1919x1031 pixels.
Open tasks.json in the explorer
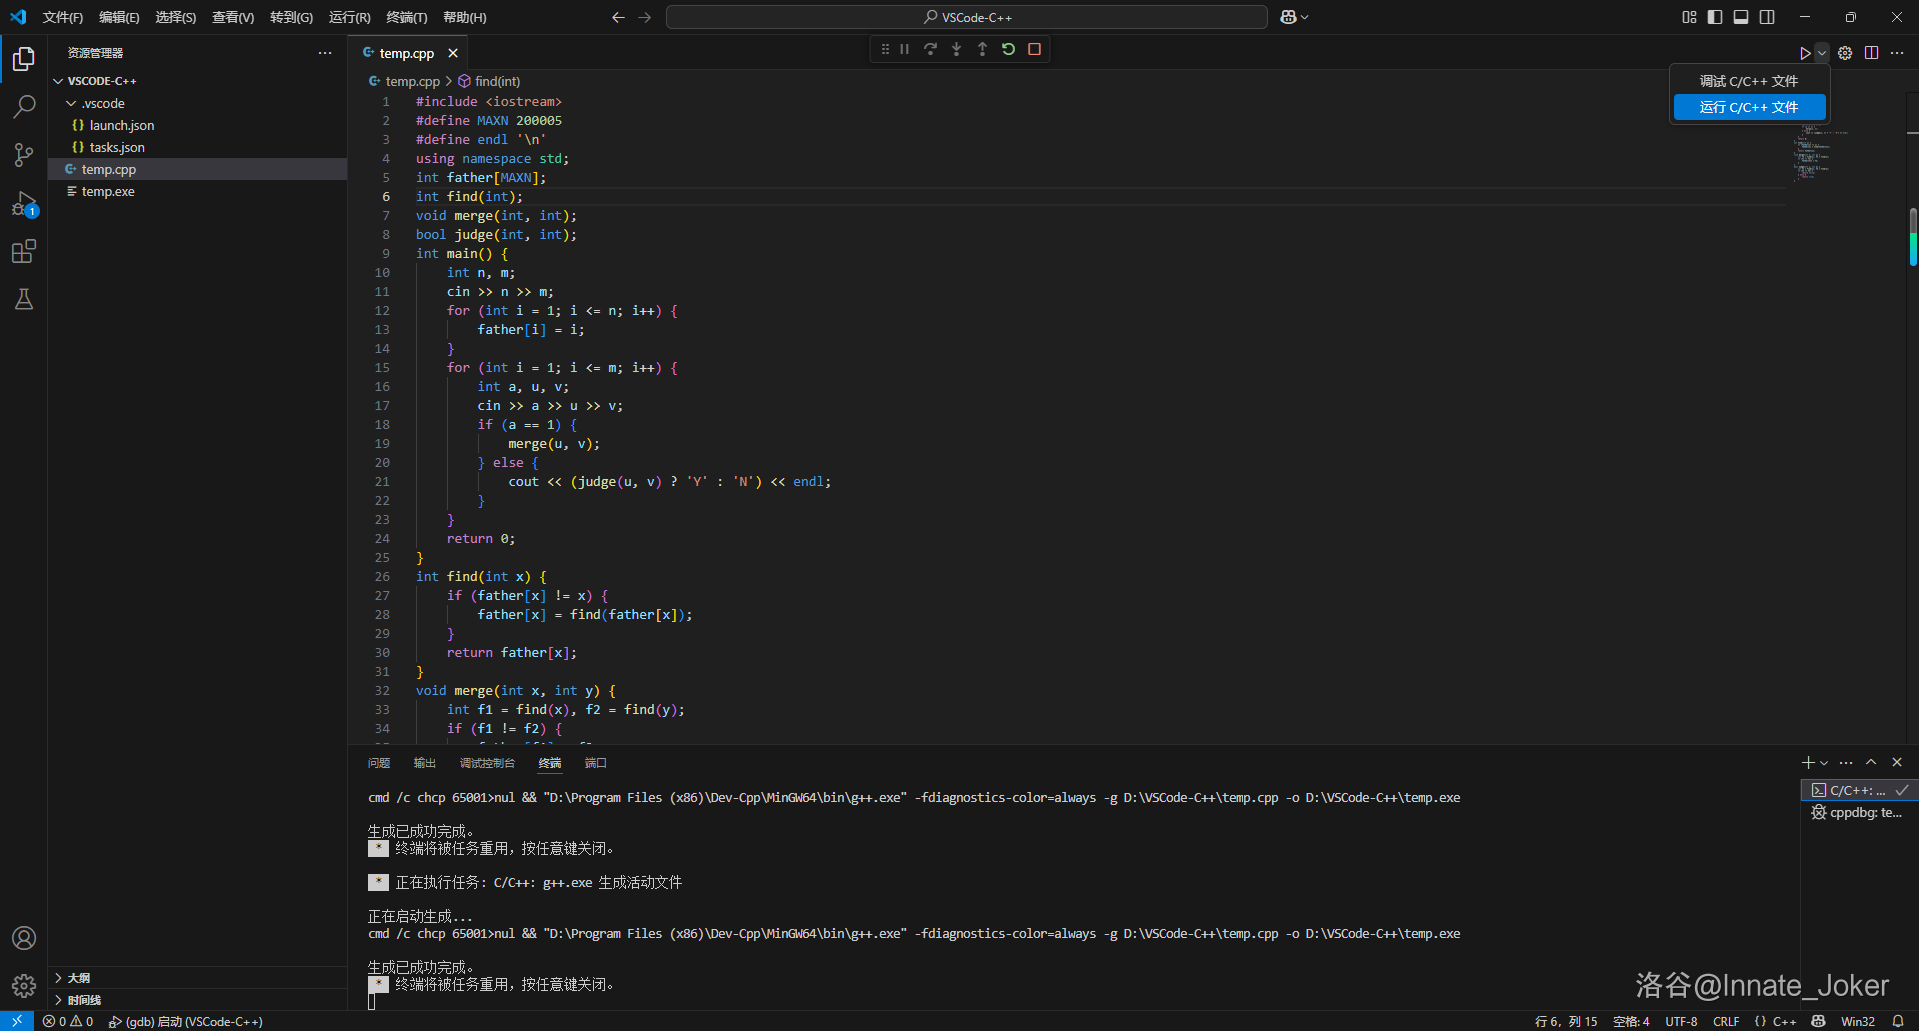point(117,147)
